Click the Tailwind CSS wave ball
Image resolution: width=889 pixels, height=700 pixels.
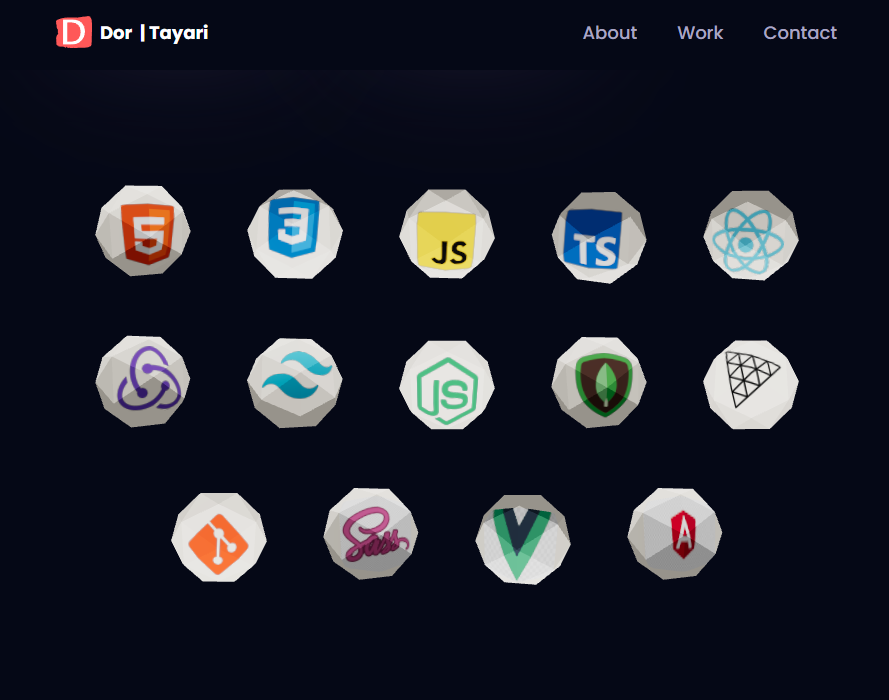295,383
